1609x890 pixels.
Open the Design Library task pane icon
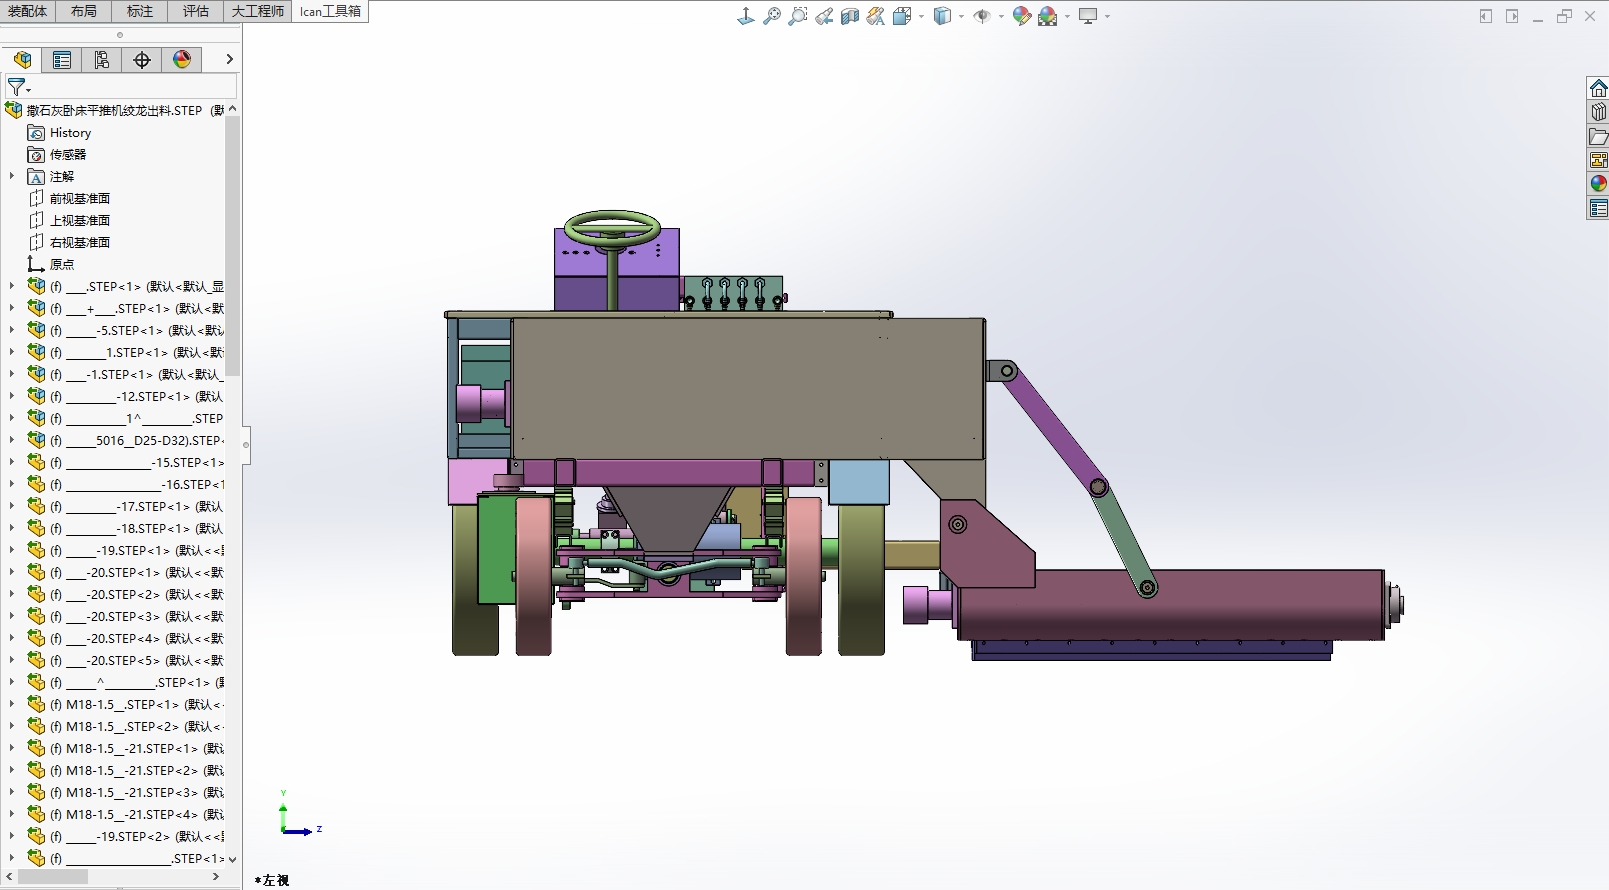pyautogui.click(x=1598, y=112)
